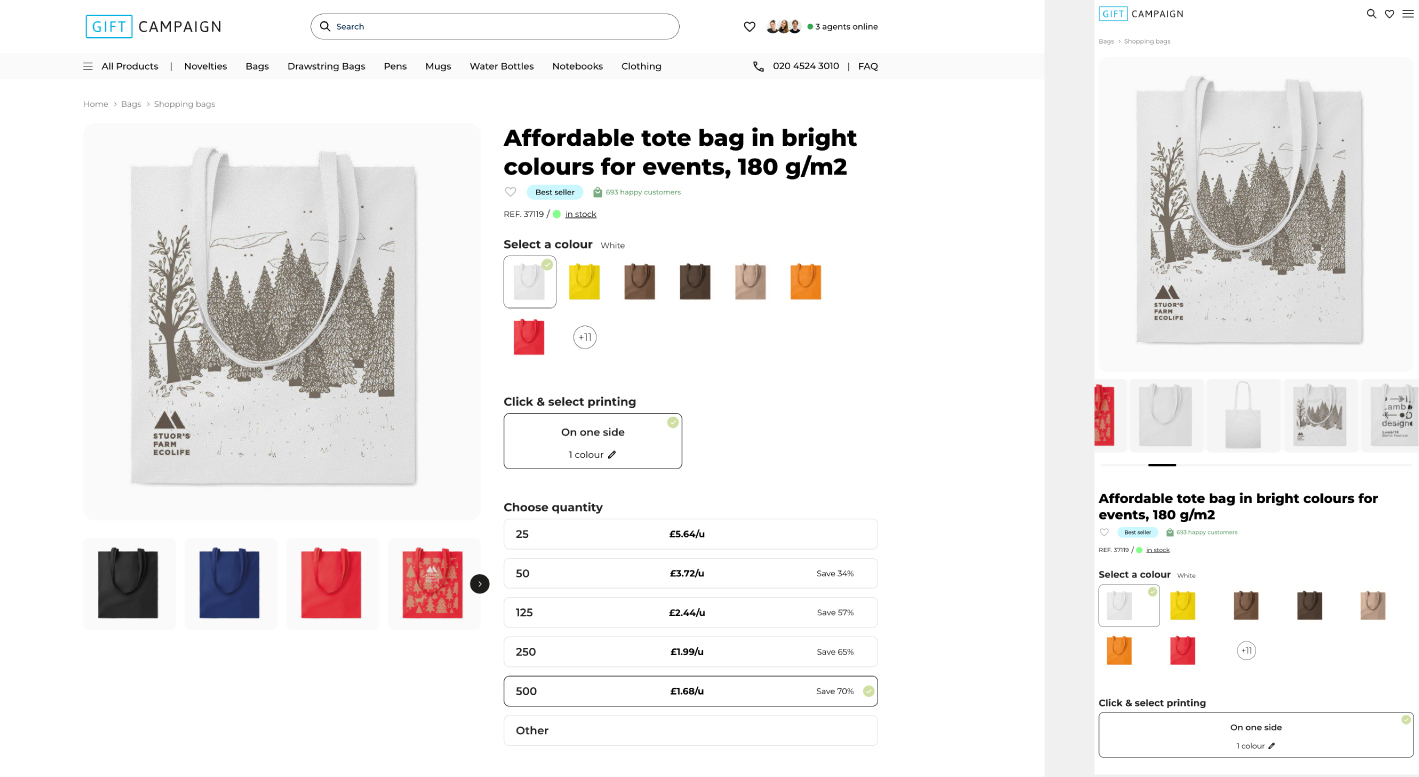
Task: Open the hamburger menu in mobile header
Action: point(1407,14)
